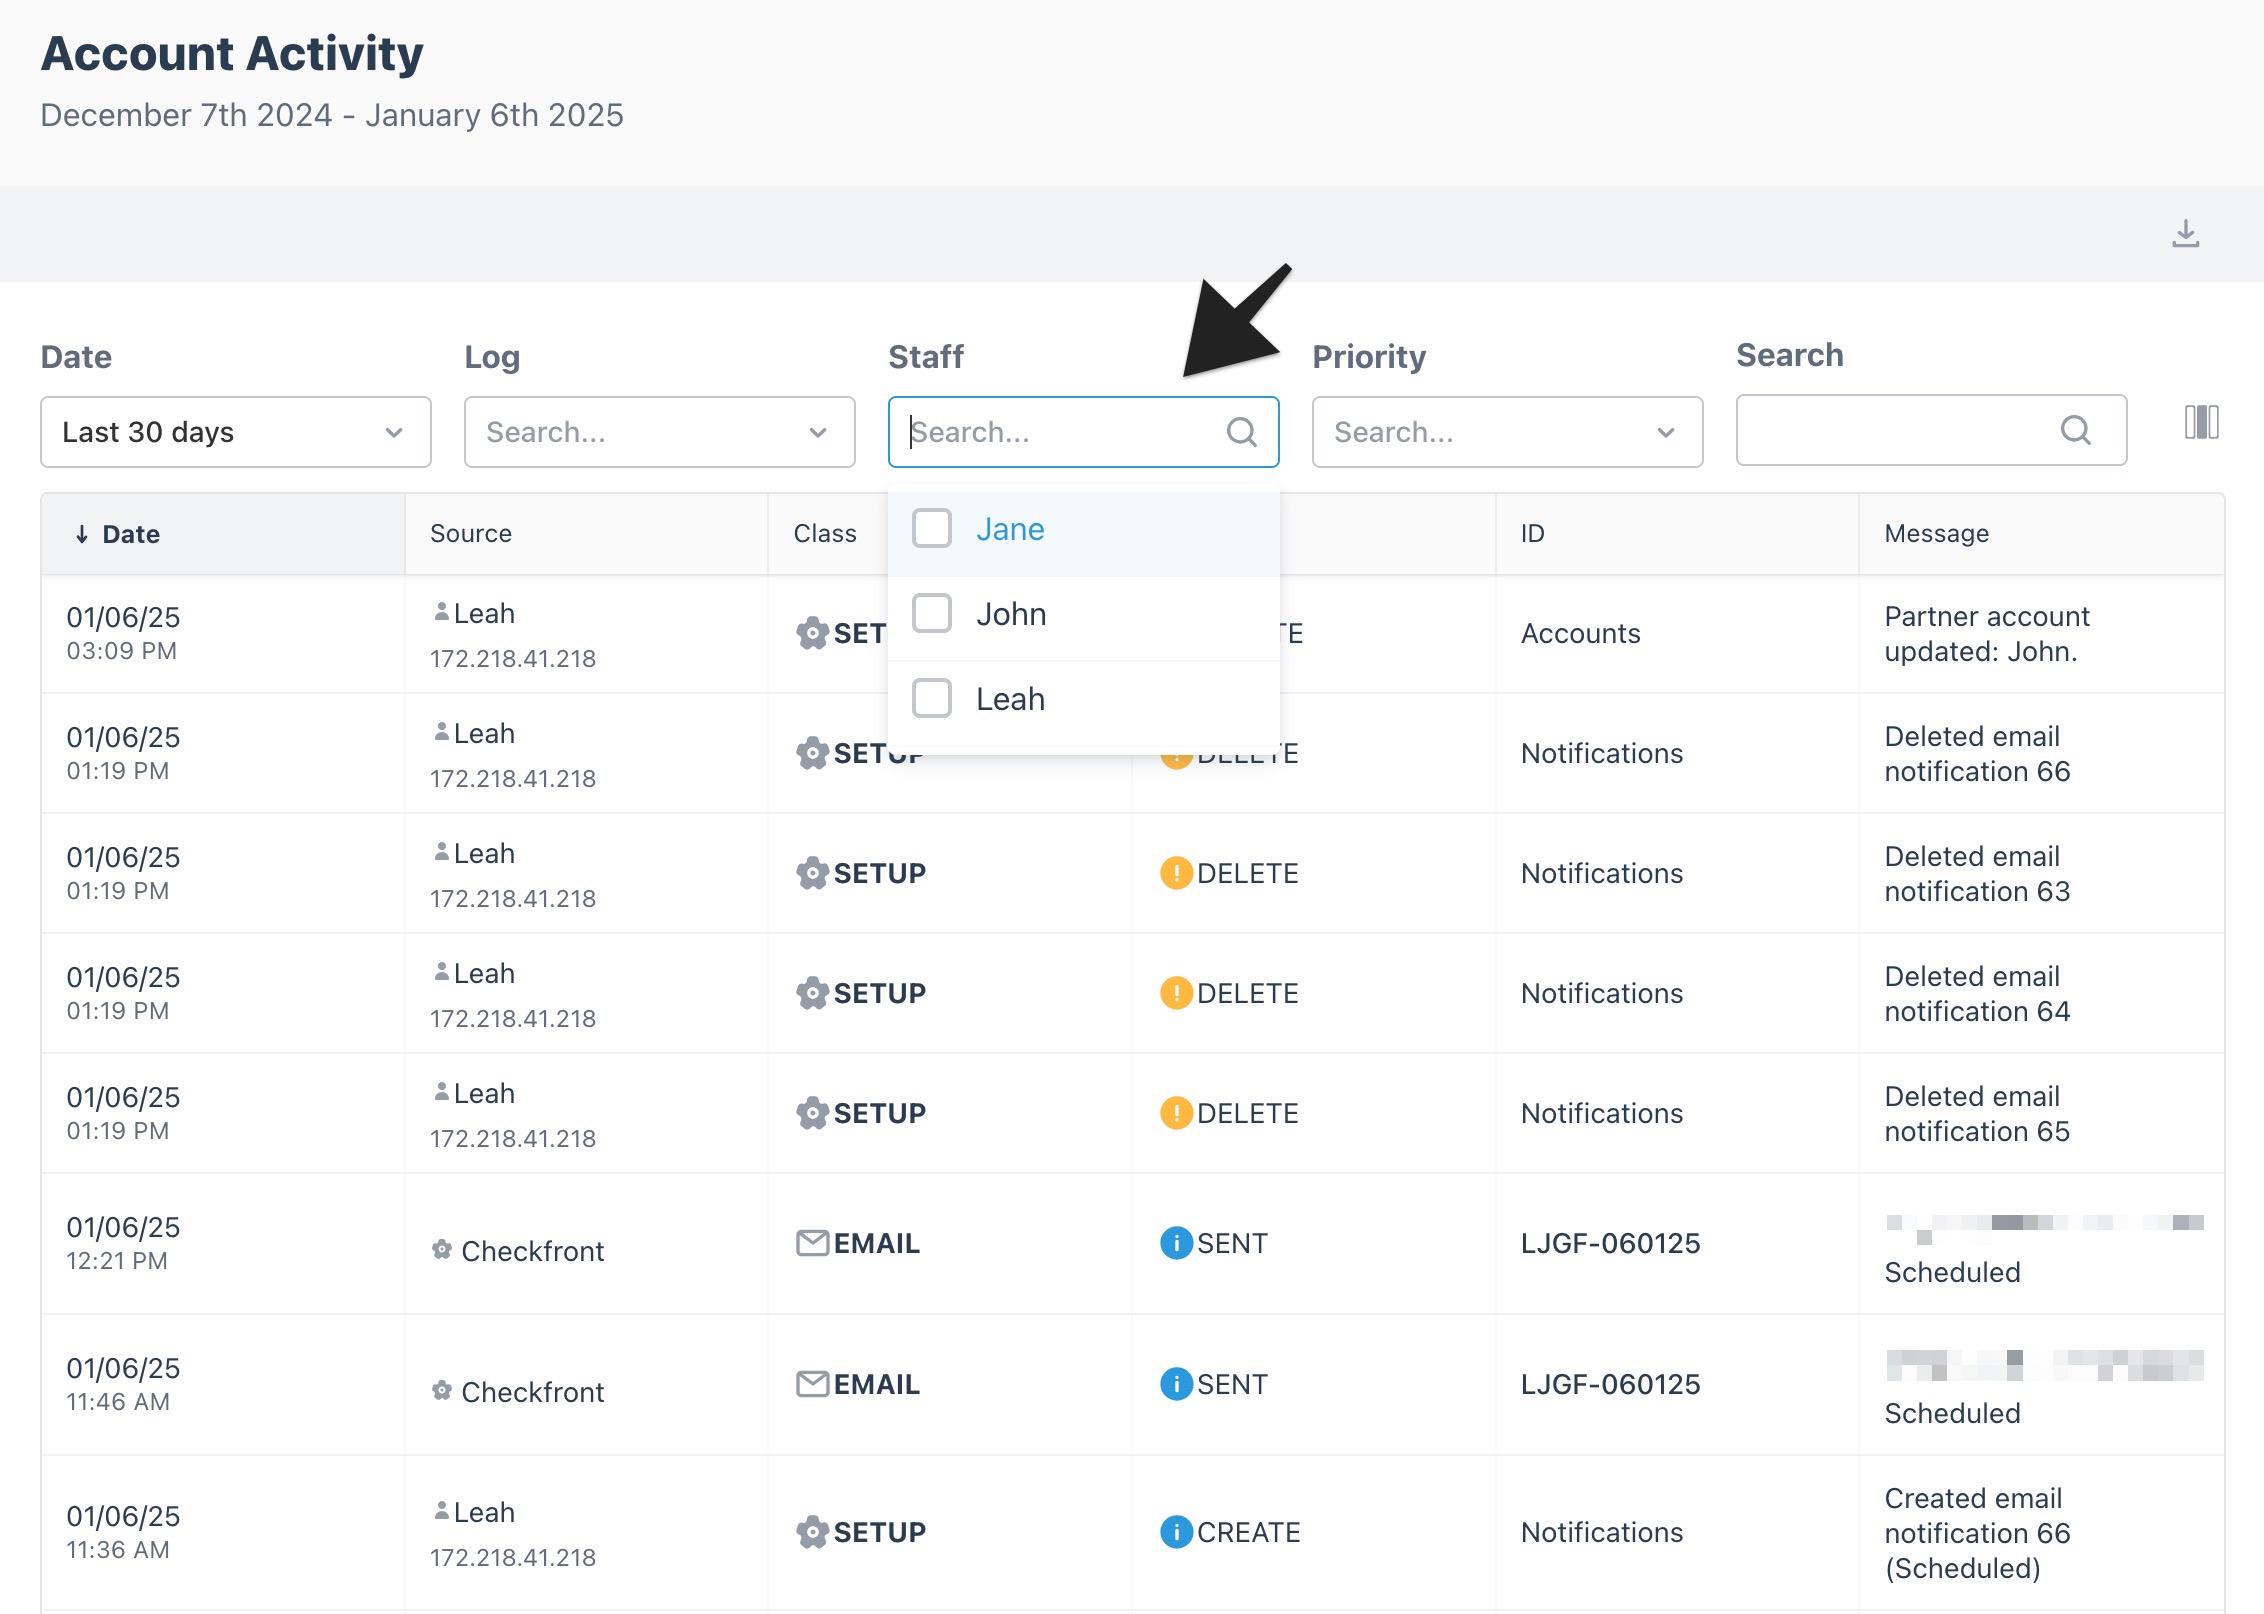Click 'Created email notification 66 (Scheduled)' message
Viewport: 2264px width, 1614px height.
click(1978, 1533)
